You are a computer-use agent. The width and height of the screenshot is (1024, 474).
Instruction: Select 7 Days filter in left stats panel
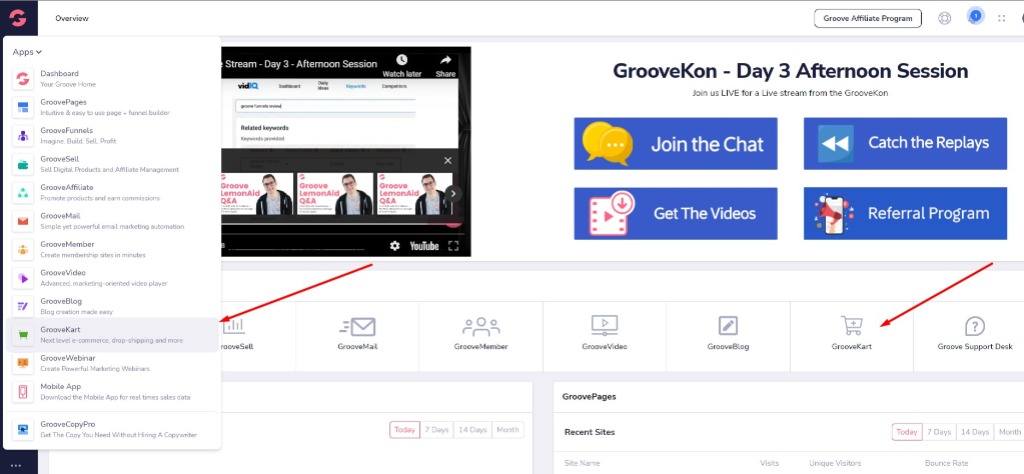click(x=436, y=430)
